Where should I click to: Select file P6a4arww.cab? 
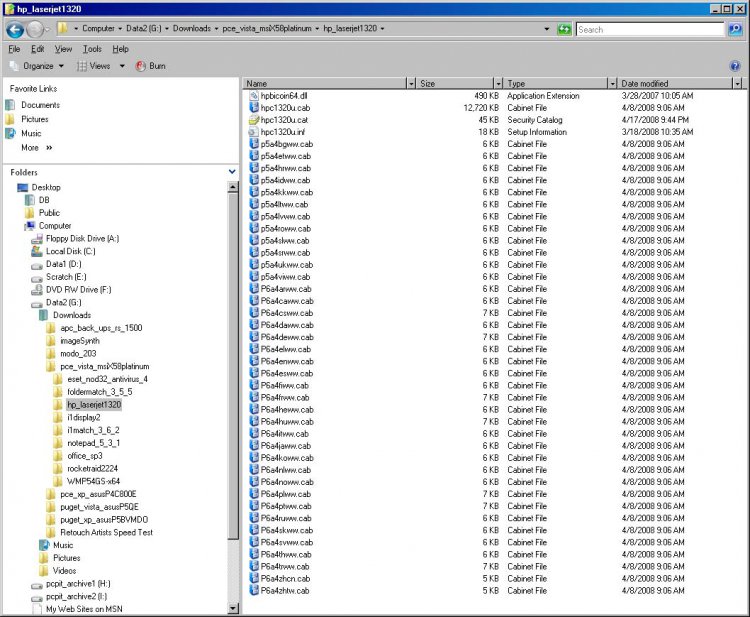click(286, 289)
